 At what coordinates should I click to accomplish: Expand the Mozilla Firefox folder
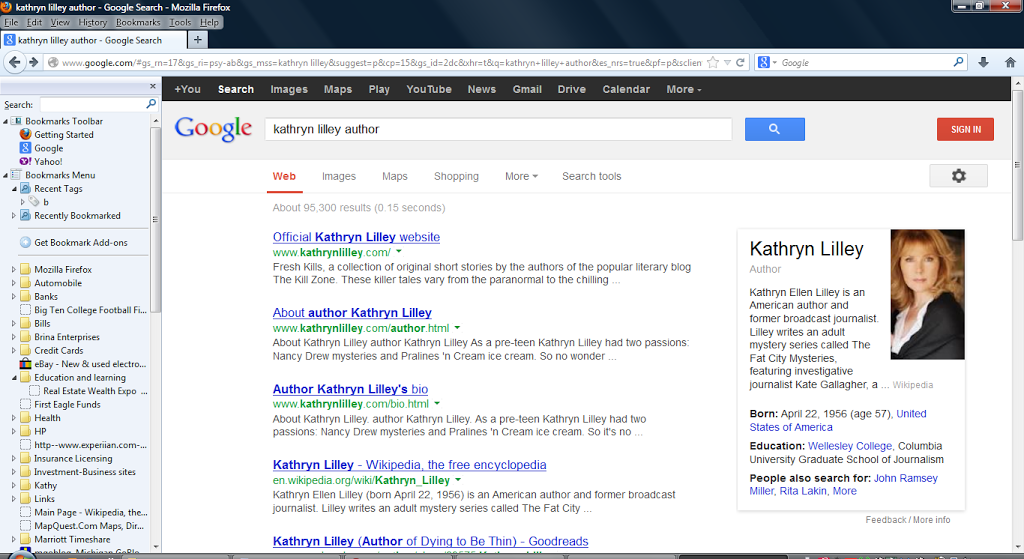coord(14,269)
